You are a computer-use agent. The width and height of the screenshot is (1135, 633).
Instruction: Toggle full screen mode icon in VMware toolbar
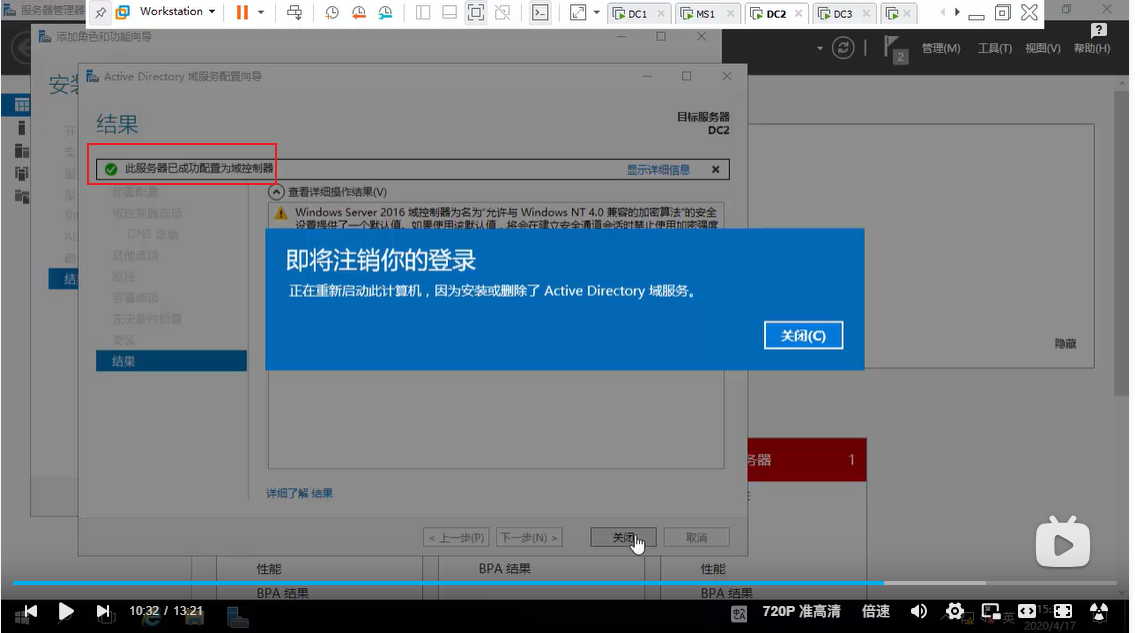[x=476, y=12]
